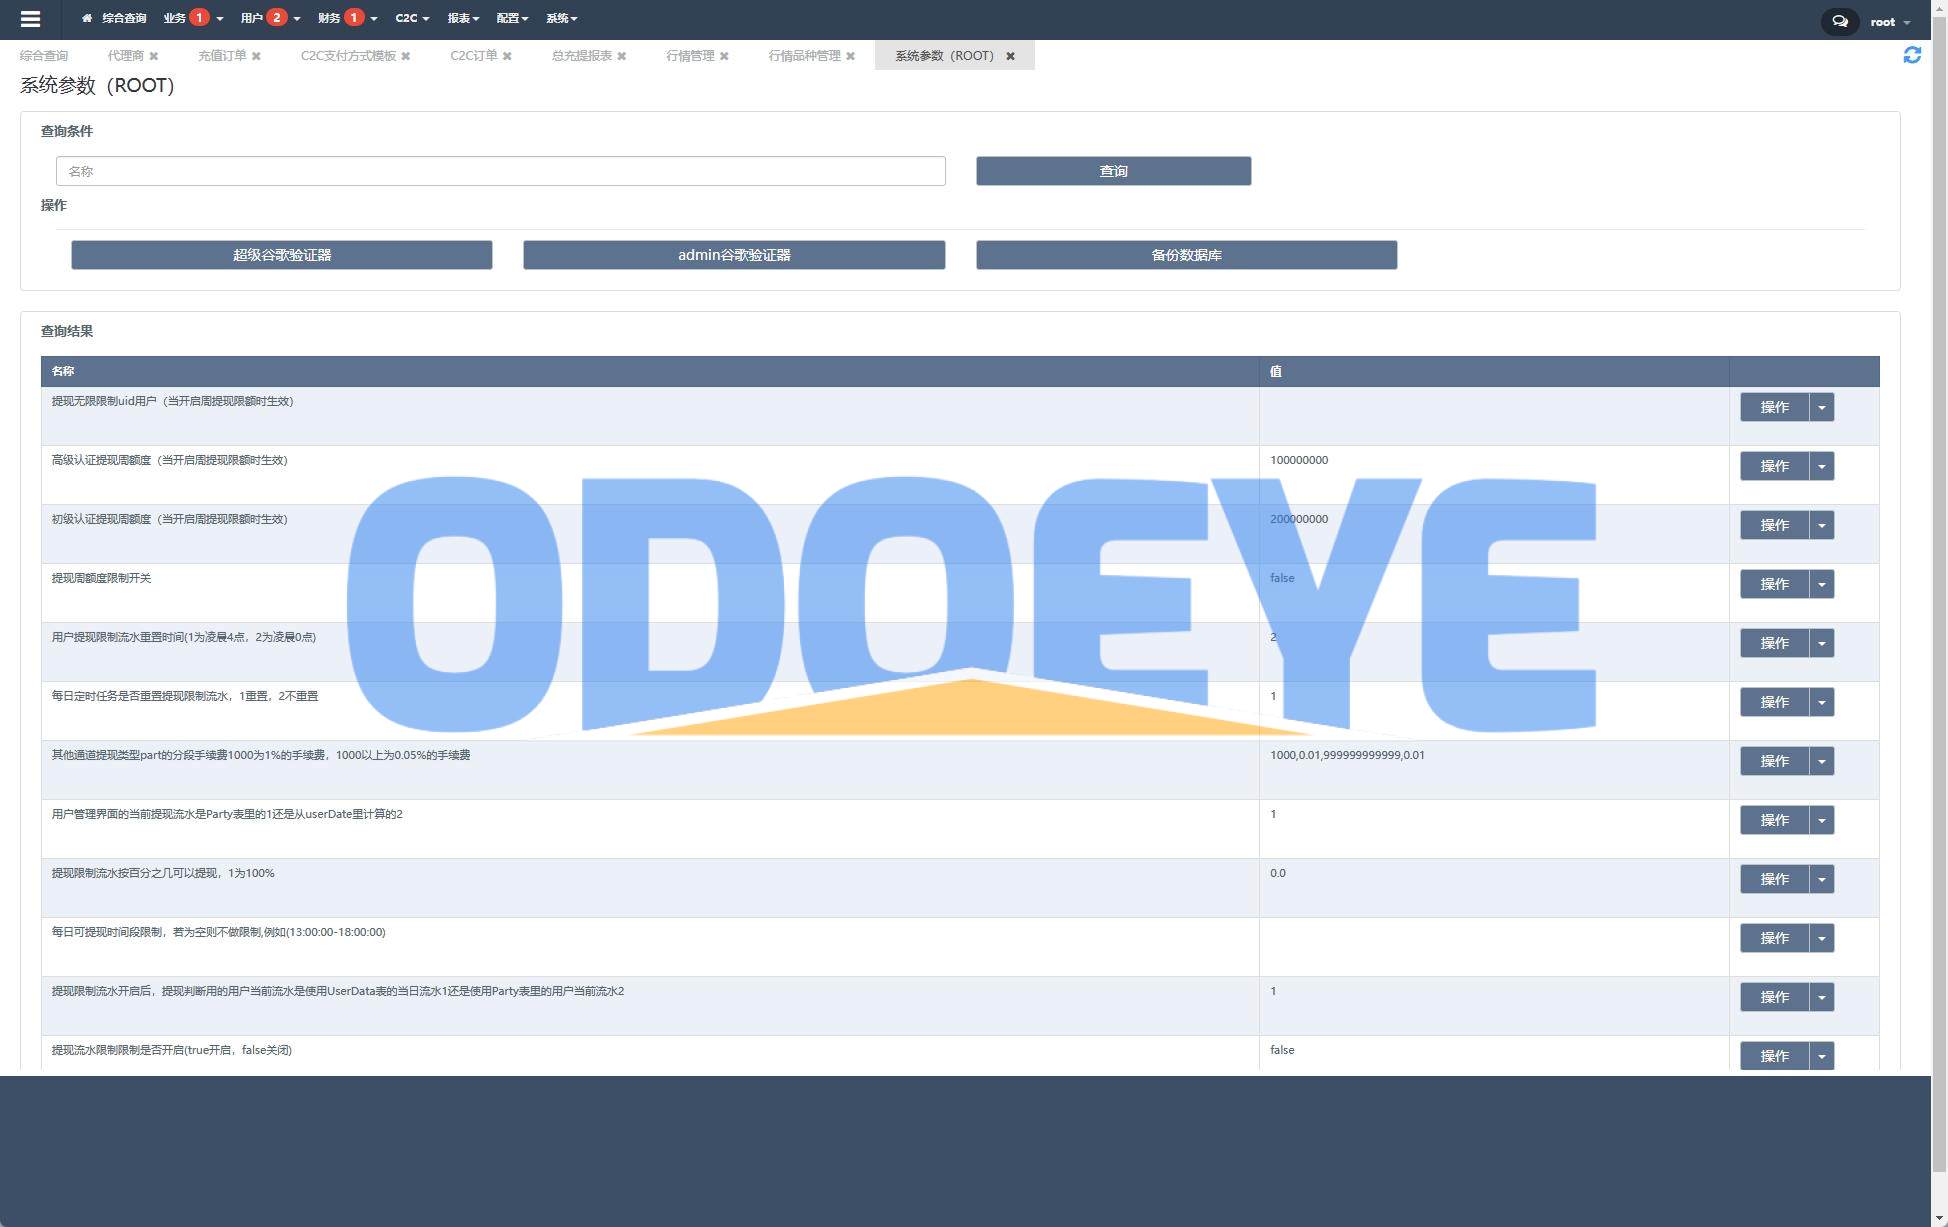Click 操作 for 提现限制流水开启后 row
Viewport: 1948px width, 1227px height.
1774,997
